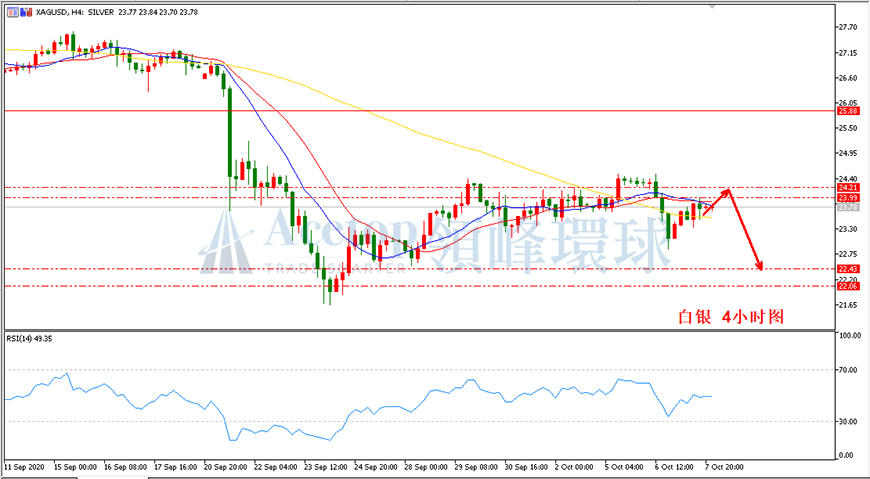This screenshot has width=870, height=479.
Task: Click the 27.70 price axis label
Action: pos(849,27)
